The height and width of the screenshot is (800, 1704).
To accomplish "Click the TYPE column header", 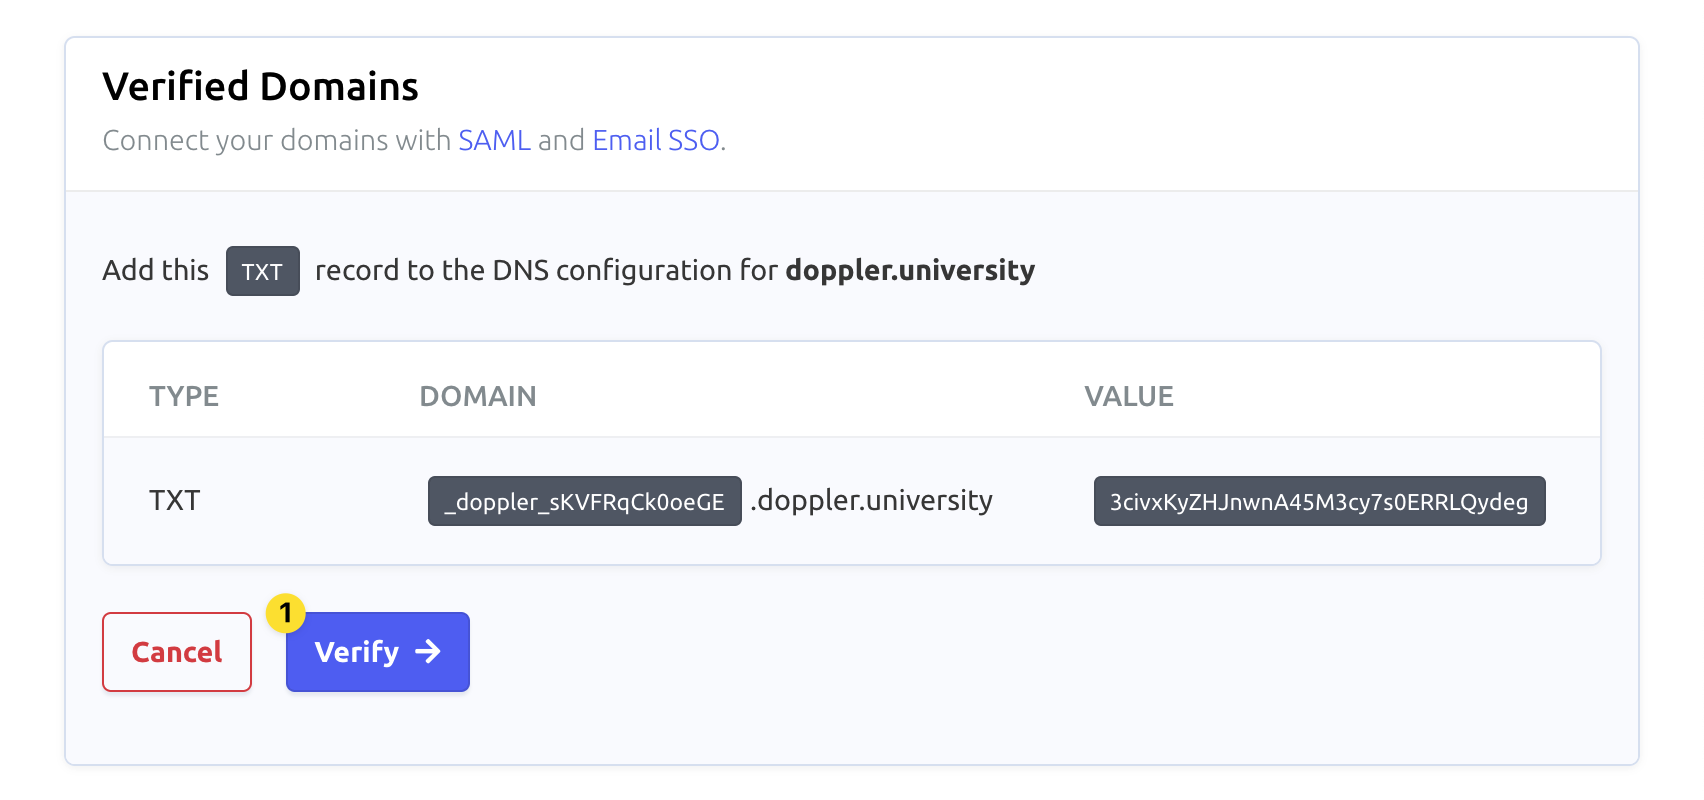I will pos(184,396).
